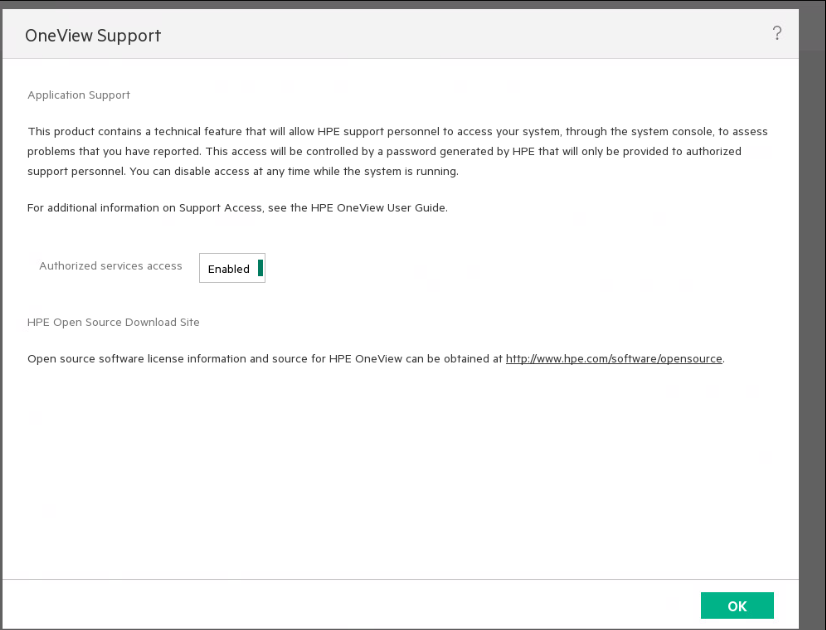Click the "Authorized services access" label
Viewport: 826px width, 630px height.
tap(110, 266)
